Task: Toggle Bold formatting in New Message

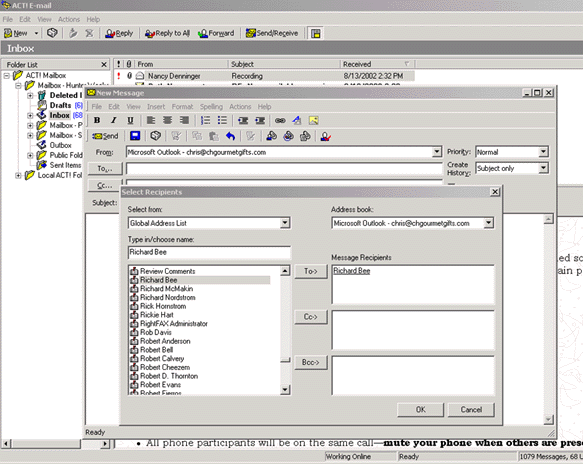Action: pos(97,120)
